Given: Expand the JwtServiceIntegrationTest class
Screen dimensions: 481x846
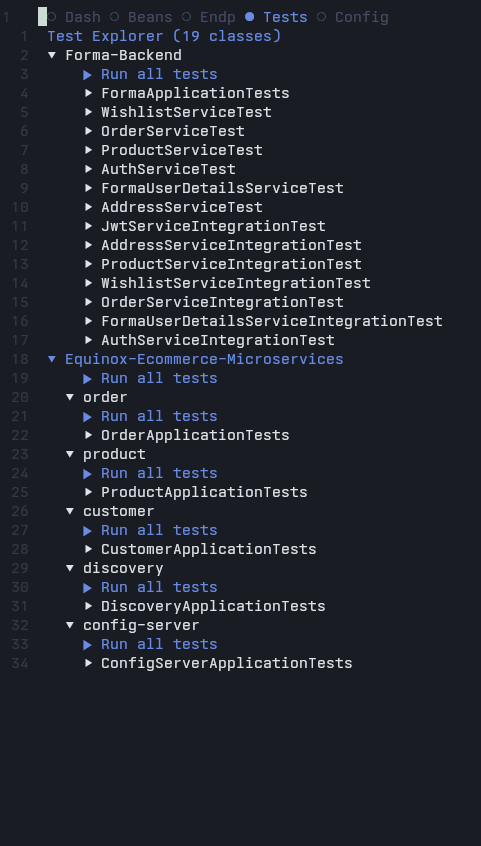Looking at the screenshot, I should point(89,226).
